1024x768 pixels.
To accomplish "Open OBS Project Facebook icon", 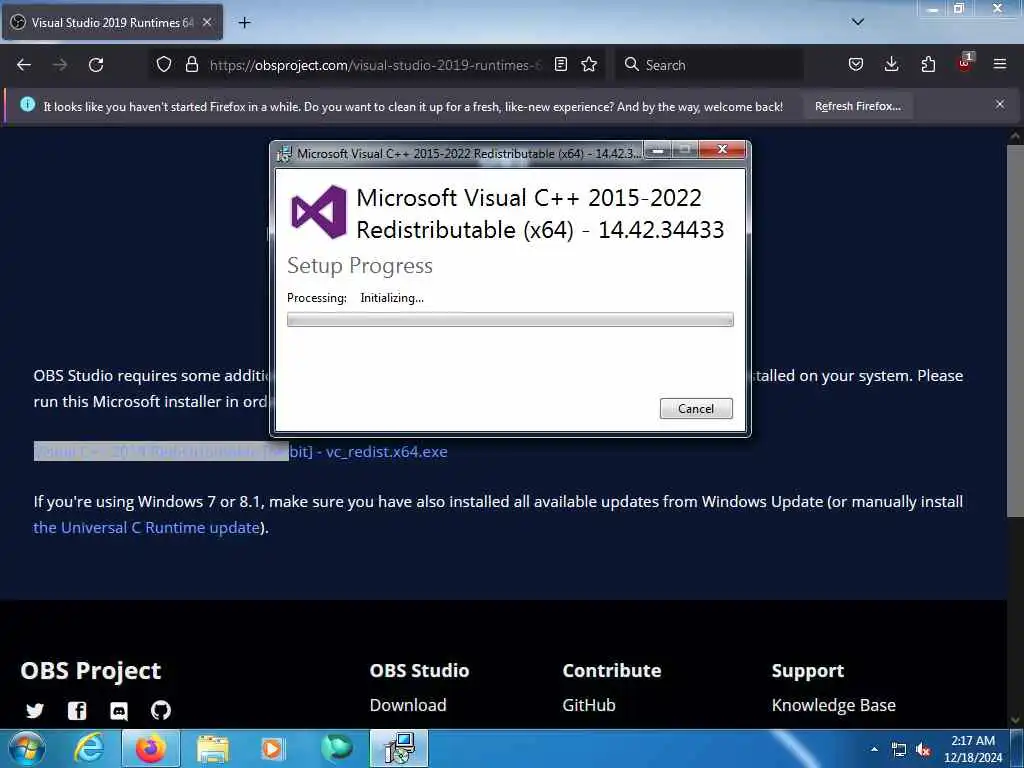I will tap(77, 711).
